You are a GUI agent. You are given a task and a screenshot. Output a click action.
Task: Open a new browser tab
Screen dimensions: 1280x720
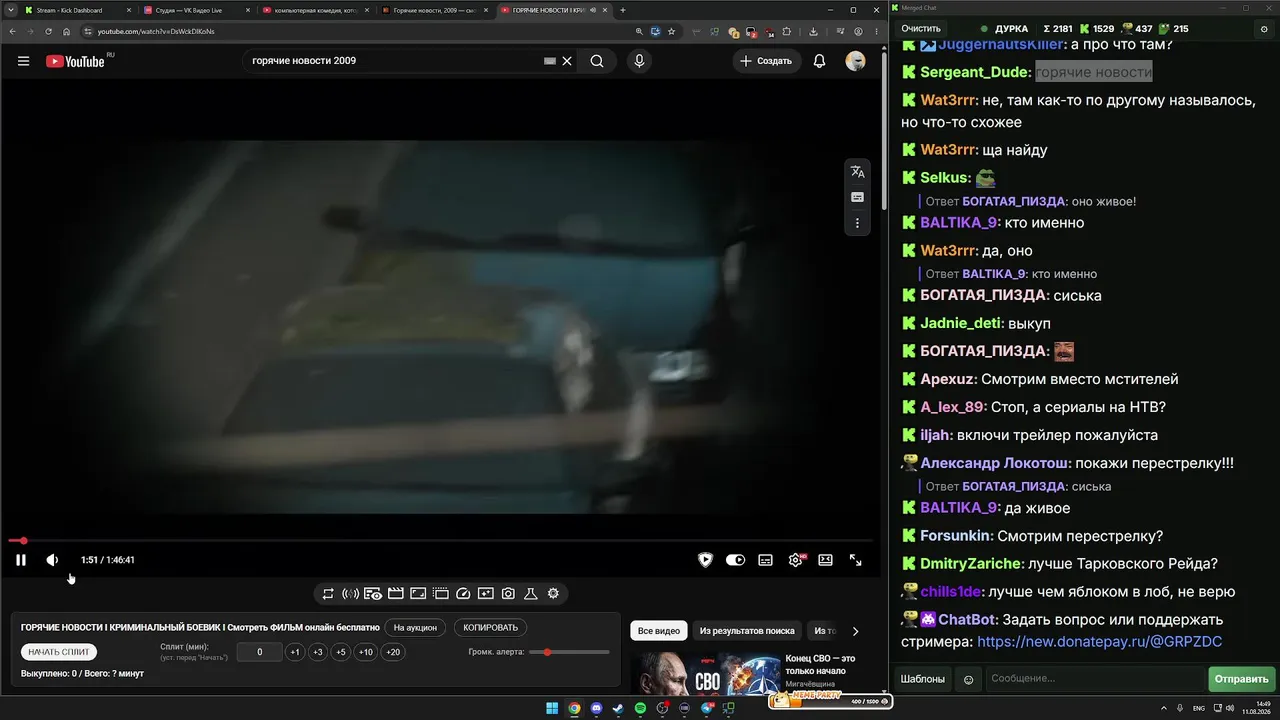point(623,10)
